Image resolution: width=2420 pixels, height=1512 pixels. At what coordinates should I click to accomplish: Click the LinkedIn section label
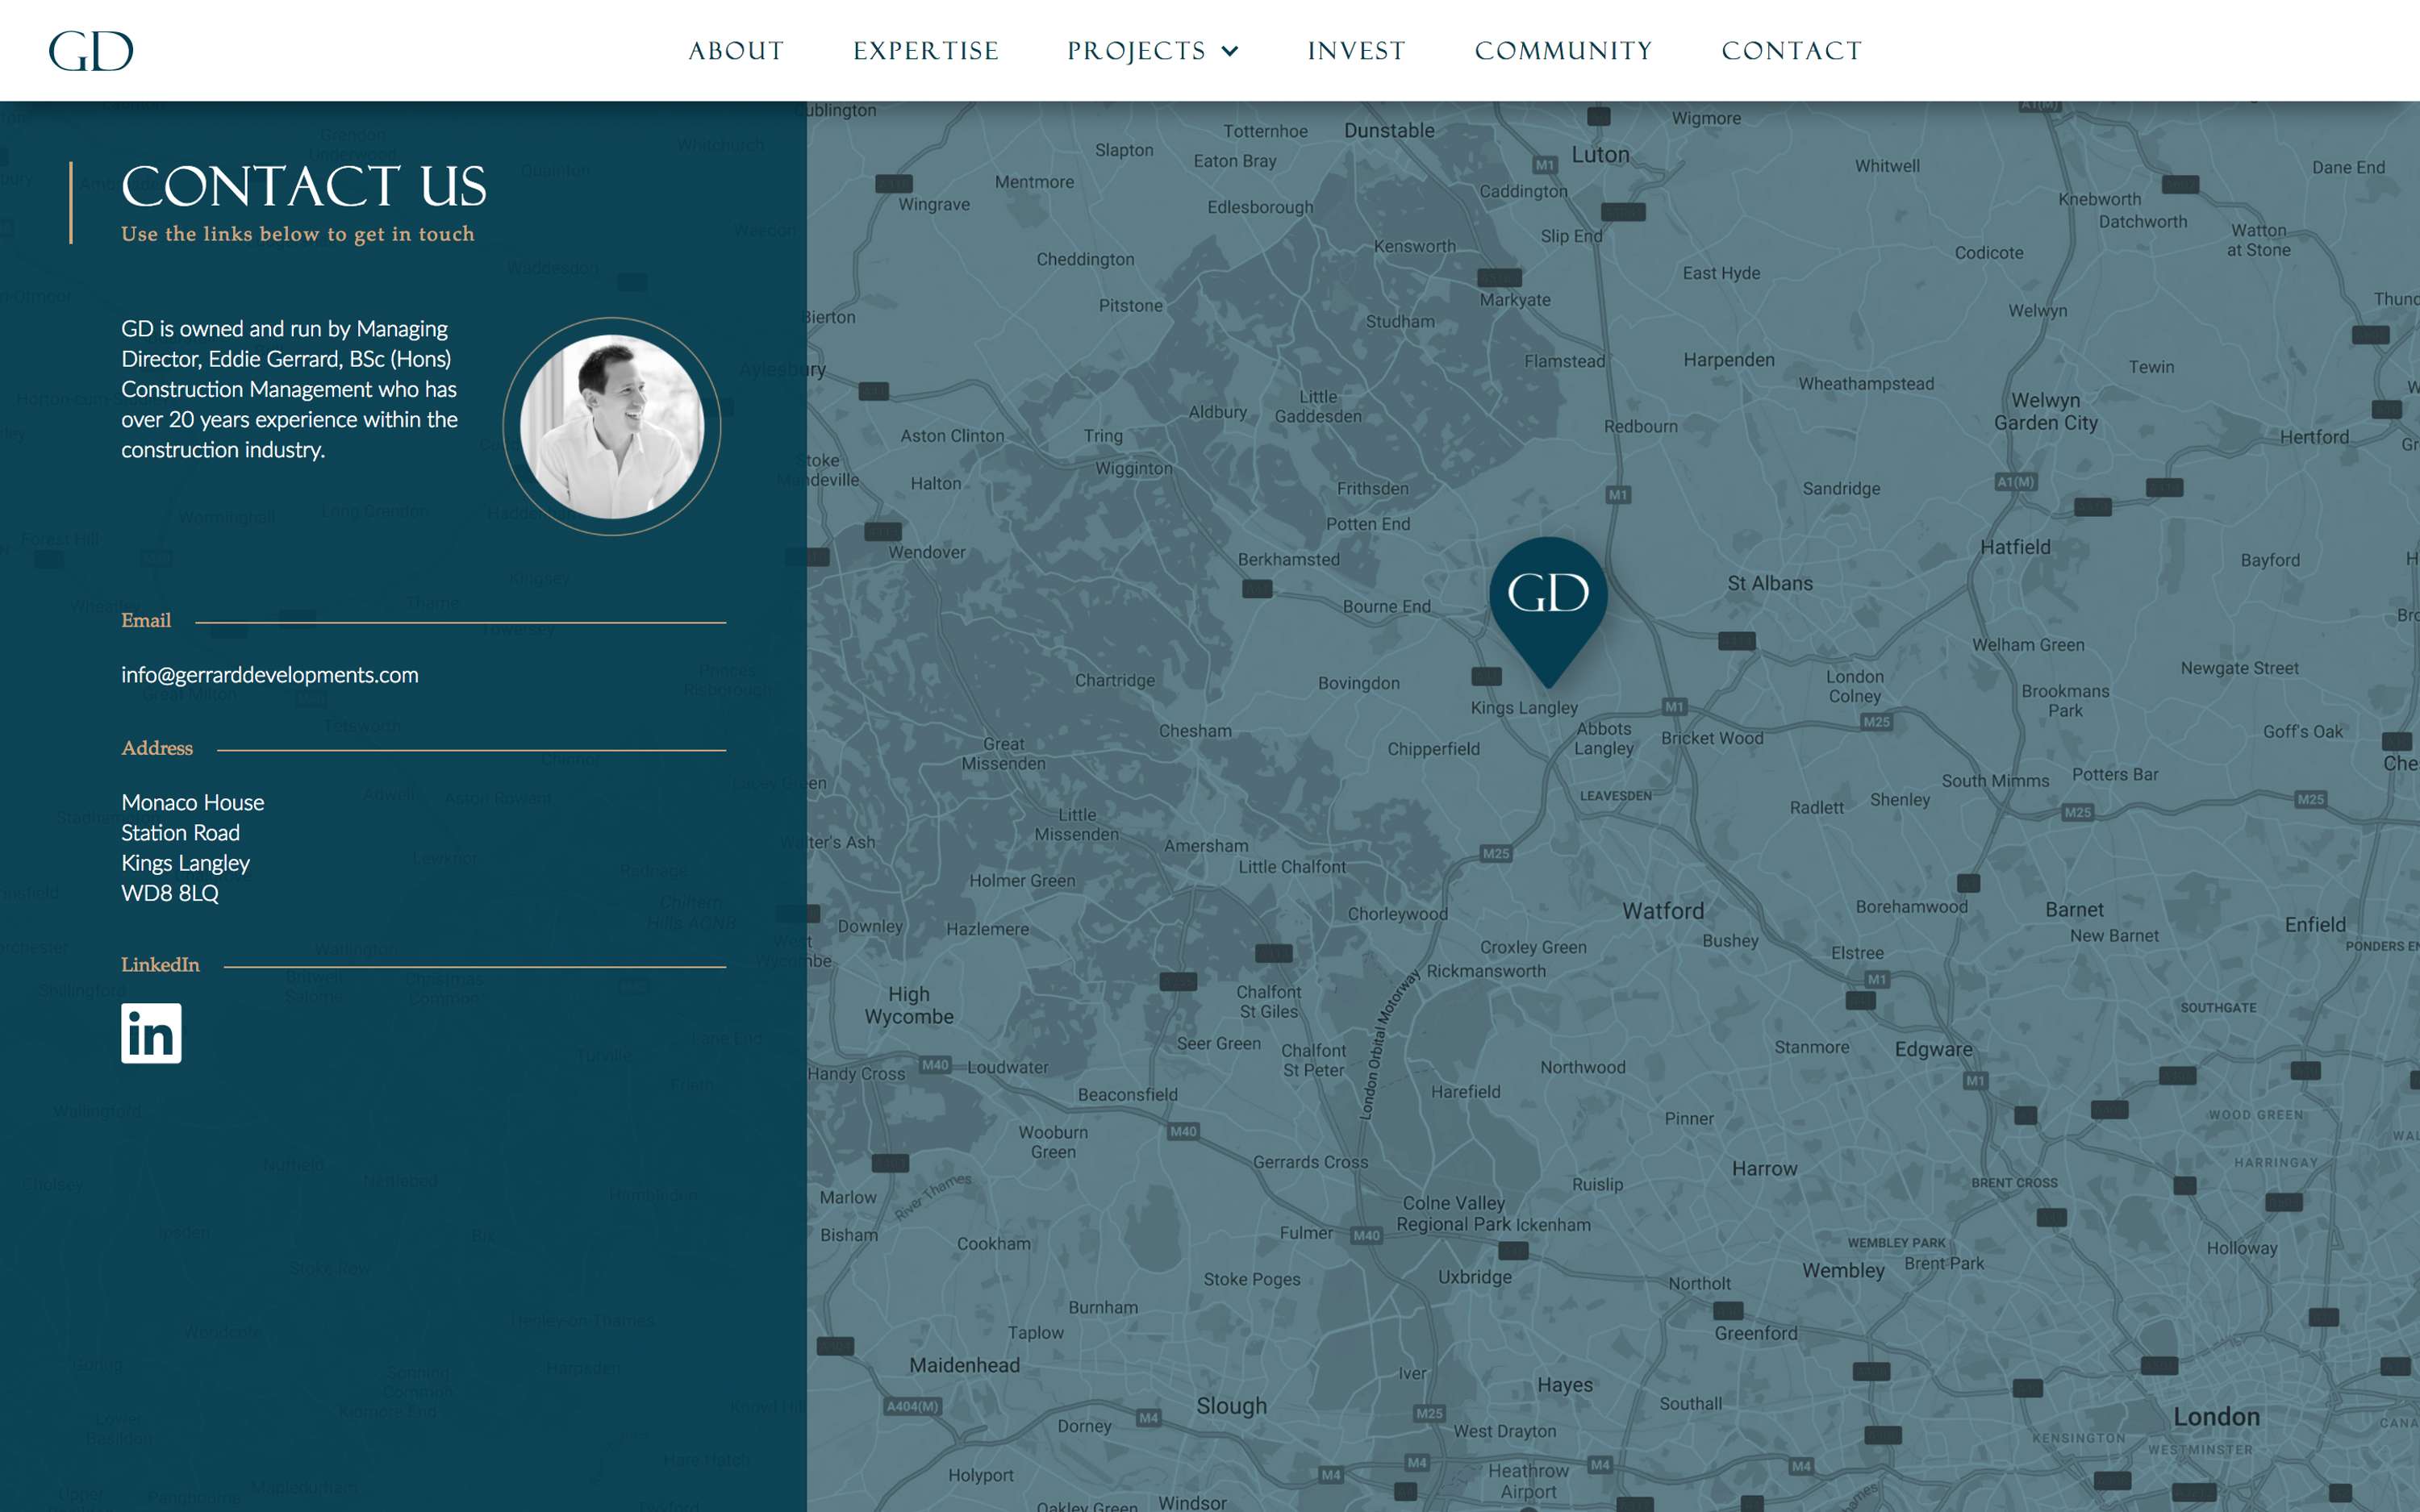pyautogui.click(x=160, y=965)
